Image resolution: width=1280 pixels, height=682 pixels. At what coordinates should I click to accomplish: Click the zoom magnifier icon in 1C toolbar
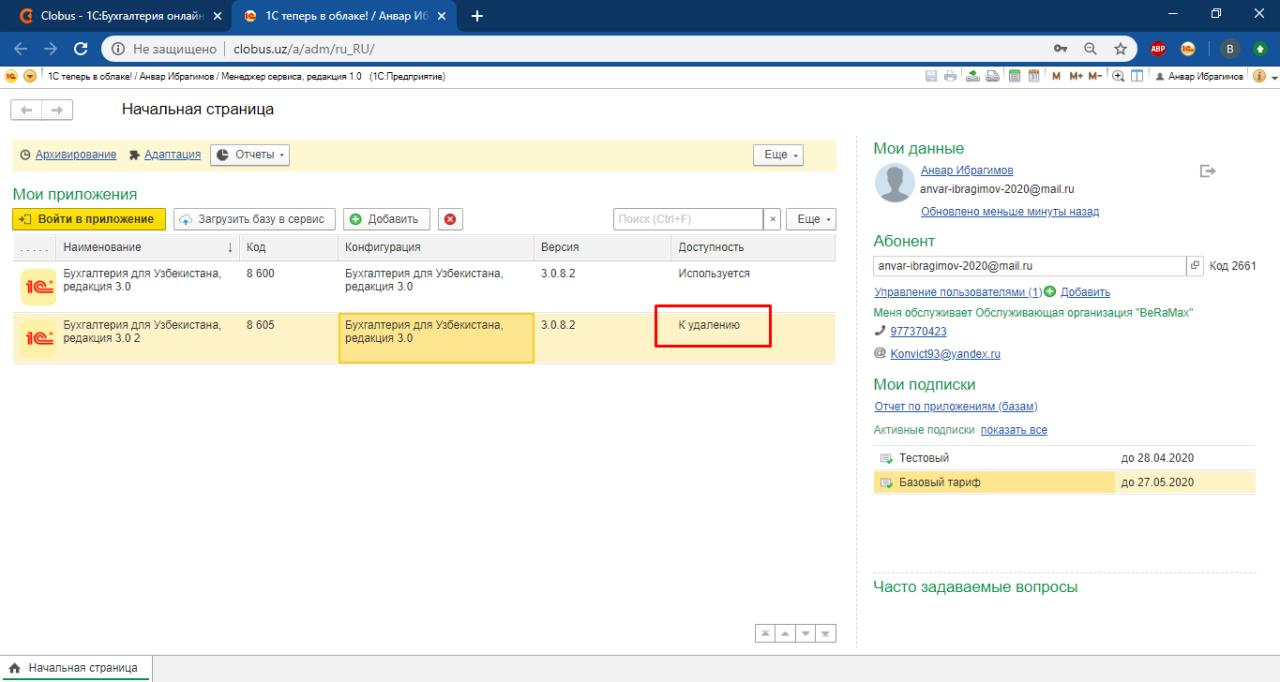click(1118, 76)
